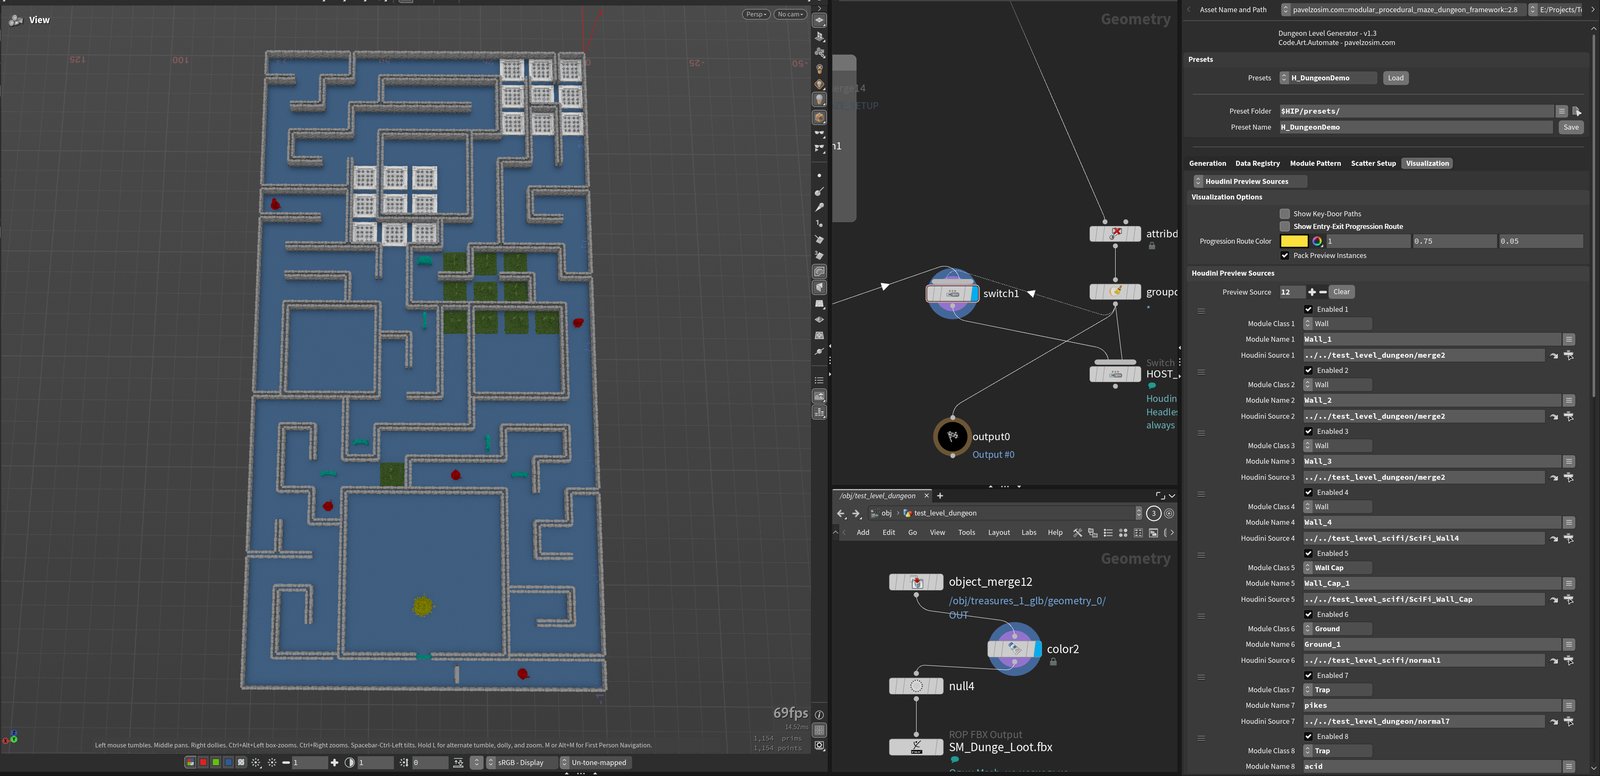This screenshot has width=1600, height=776.
Task: Jump to operator for Houdini Source 1
Action: click(x=1554, y=355)
